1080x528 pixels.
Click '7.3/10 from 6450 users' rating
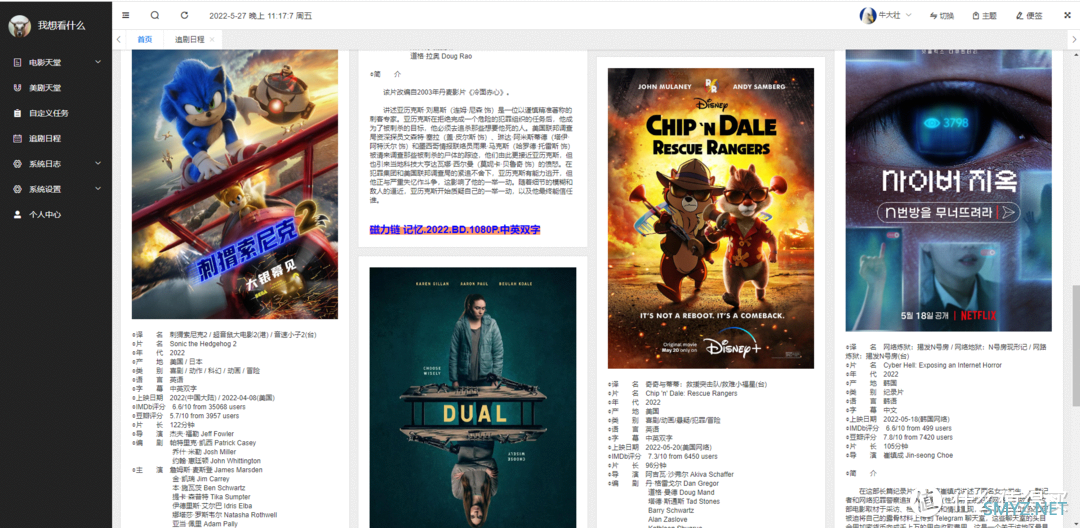(x=683, y=456)
